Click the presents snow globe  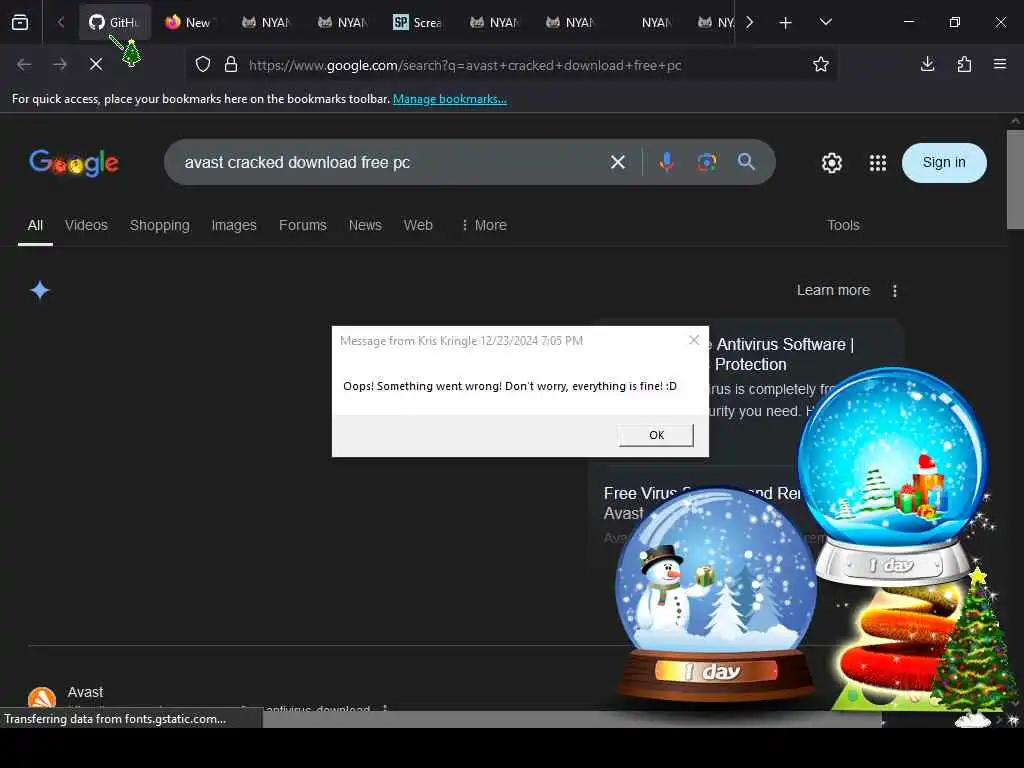[x=892, y=475]
